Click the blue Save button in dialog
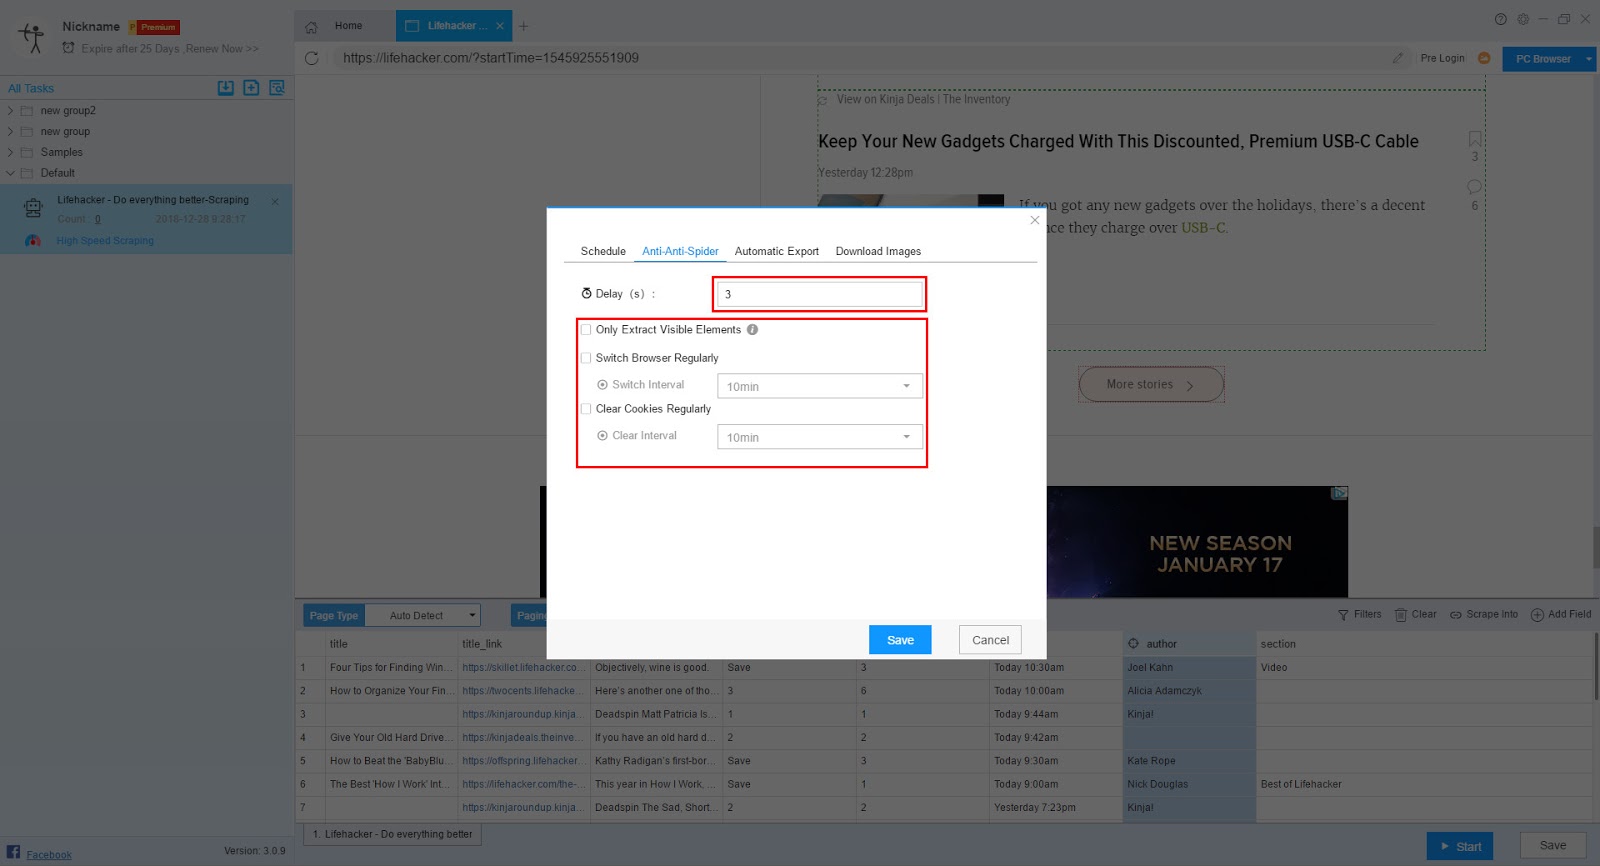This screenshot has height=866, width=1600. [x=900, y=640]
